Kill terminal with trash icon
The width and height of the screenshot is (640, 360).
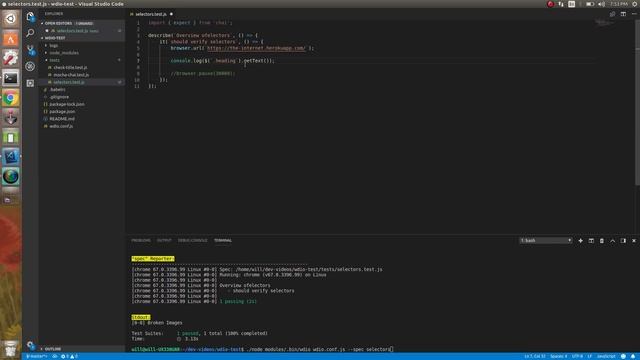pyautogui.click(x=602, y=241)
